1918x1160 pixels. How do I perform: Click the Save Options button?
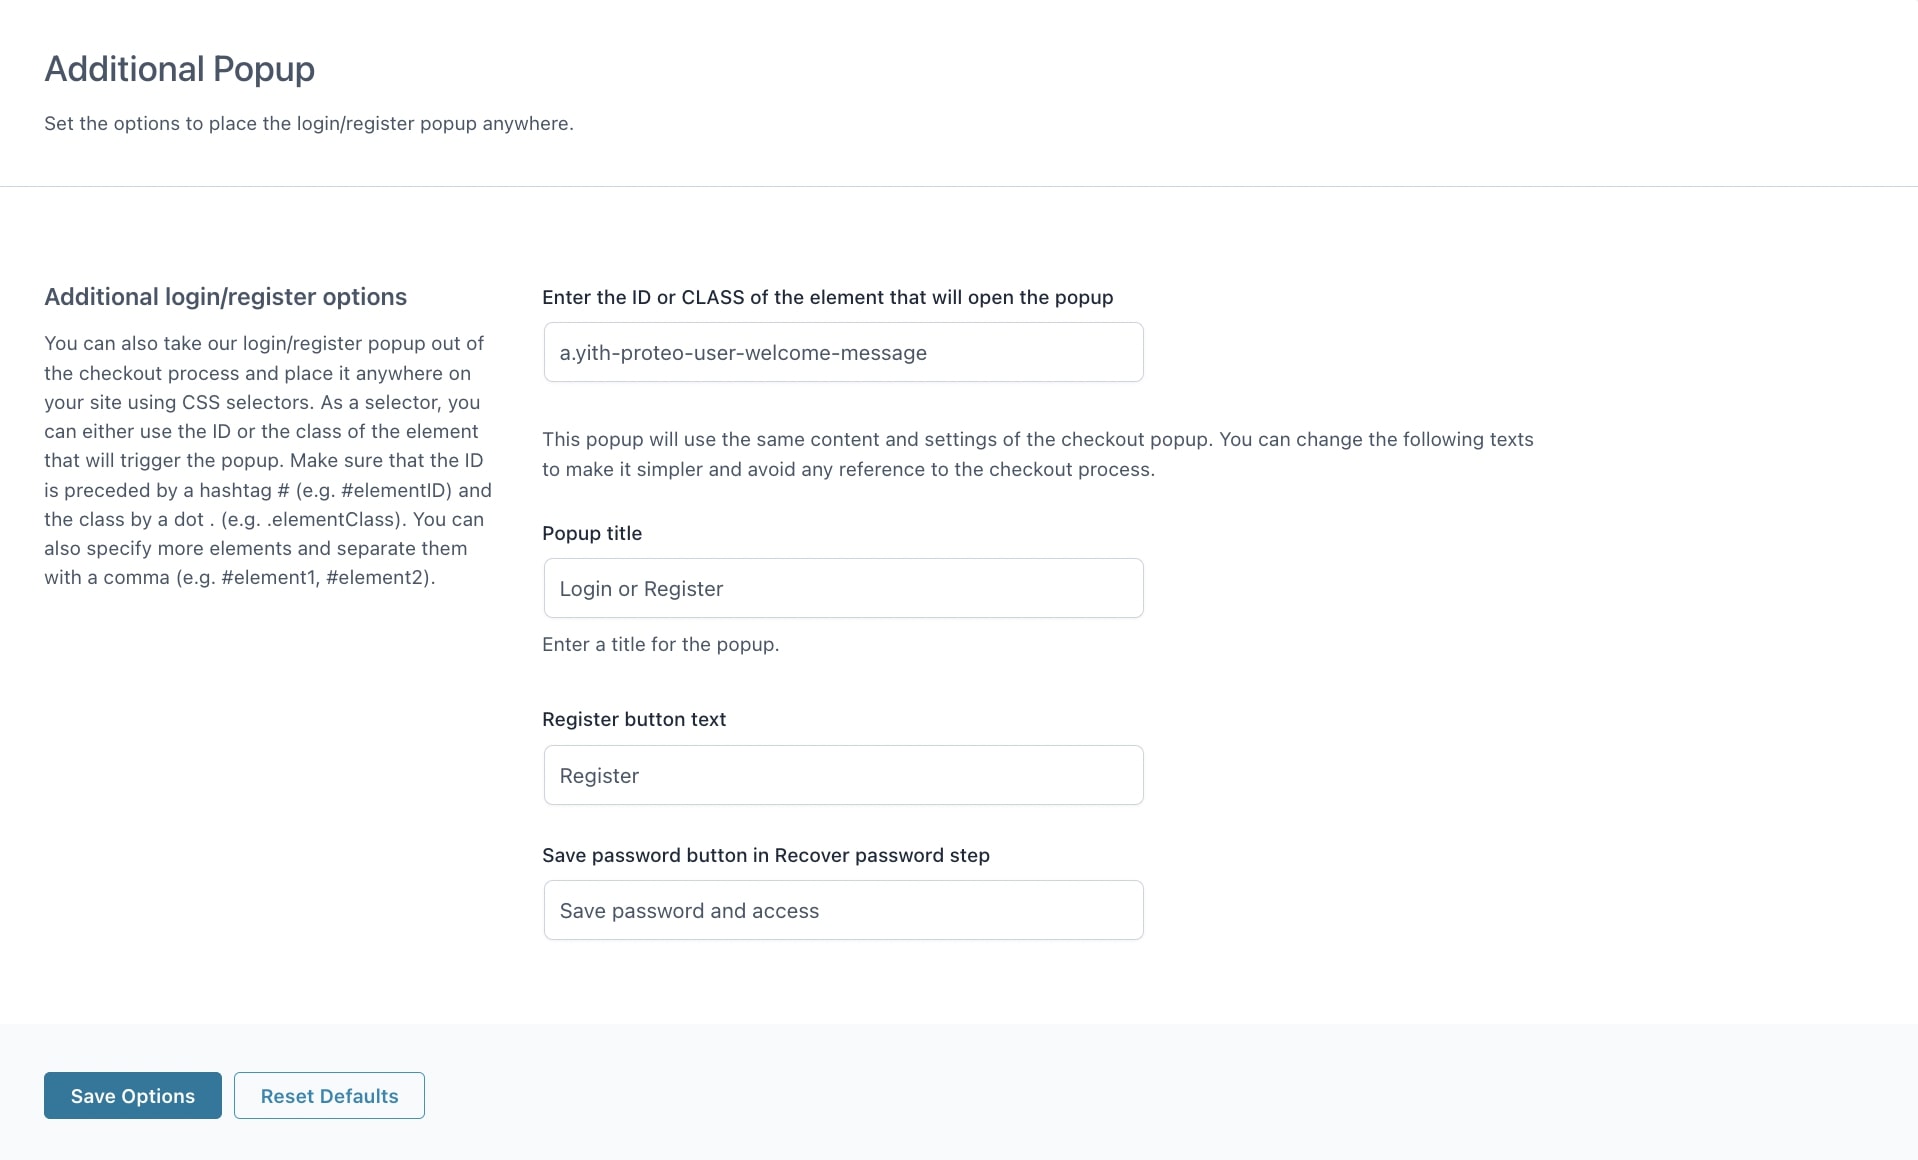click(x=132, y=1095)
